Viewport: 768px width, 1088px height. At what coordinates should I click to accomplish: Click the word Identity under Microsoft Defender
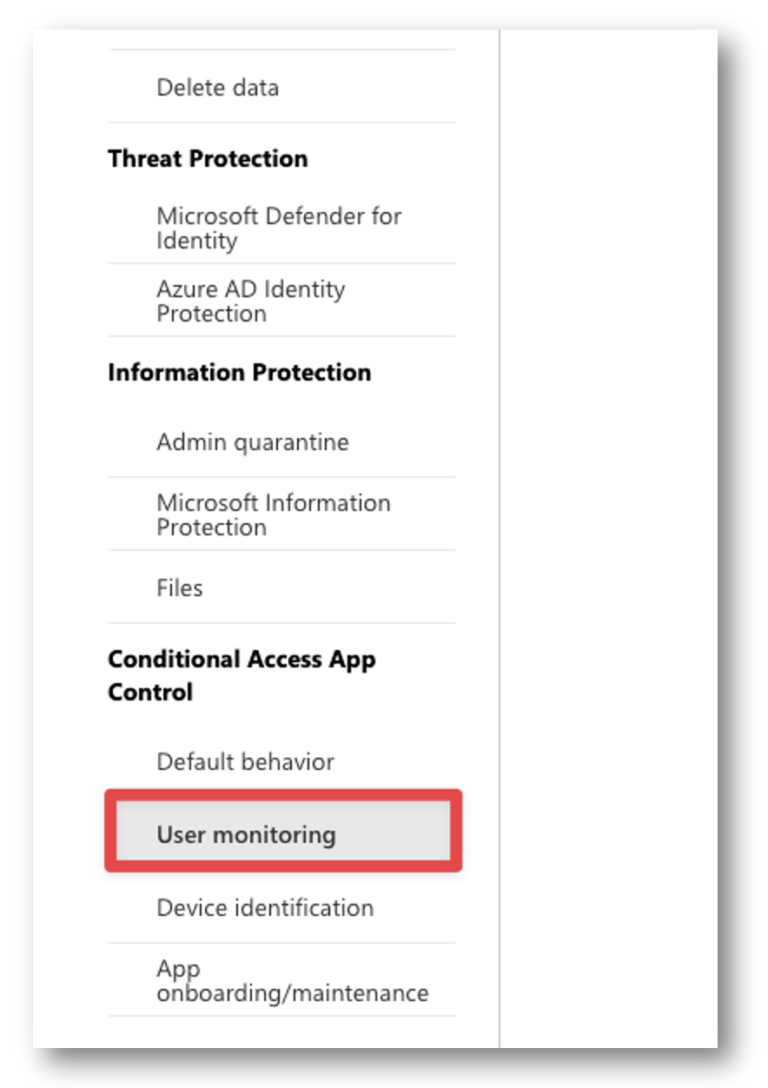click(197, 241)
